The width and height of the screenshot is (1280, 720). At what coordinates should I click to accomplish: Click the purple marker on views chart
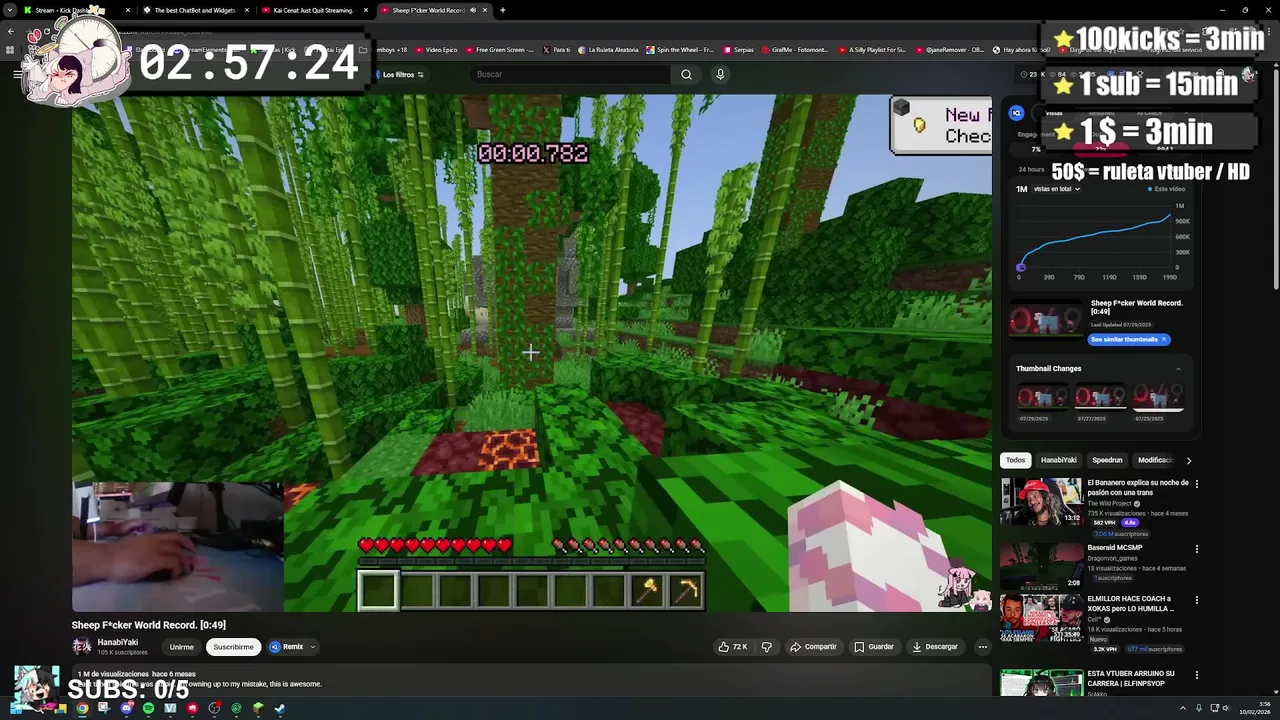coord(1020,267)
